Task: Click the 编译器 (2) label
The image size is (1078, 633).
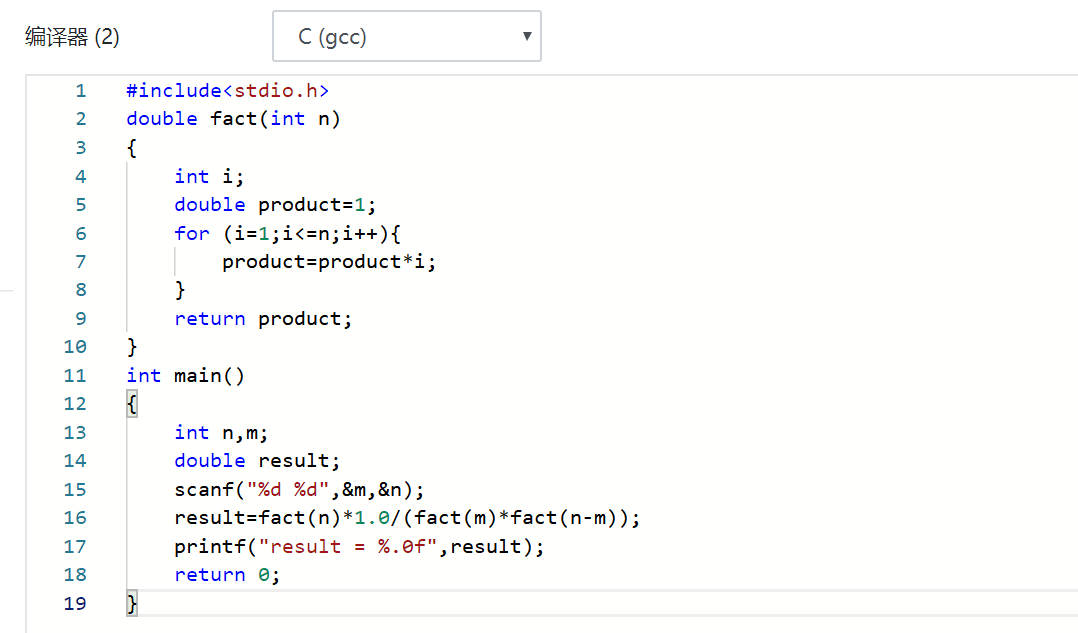Action: pyautogui.click(x=72, y=37)
